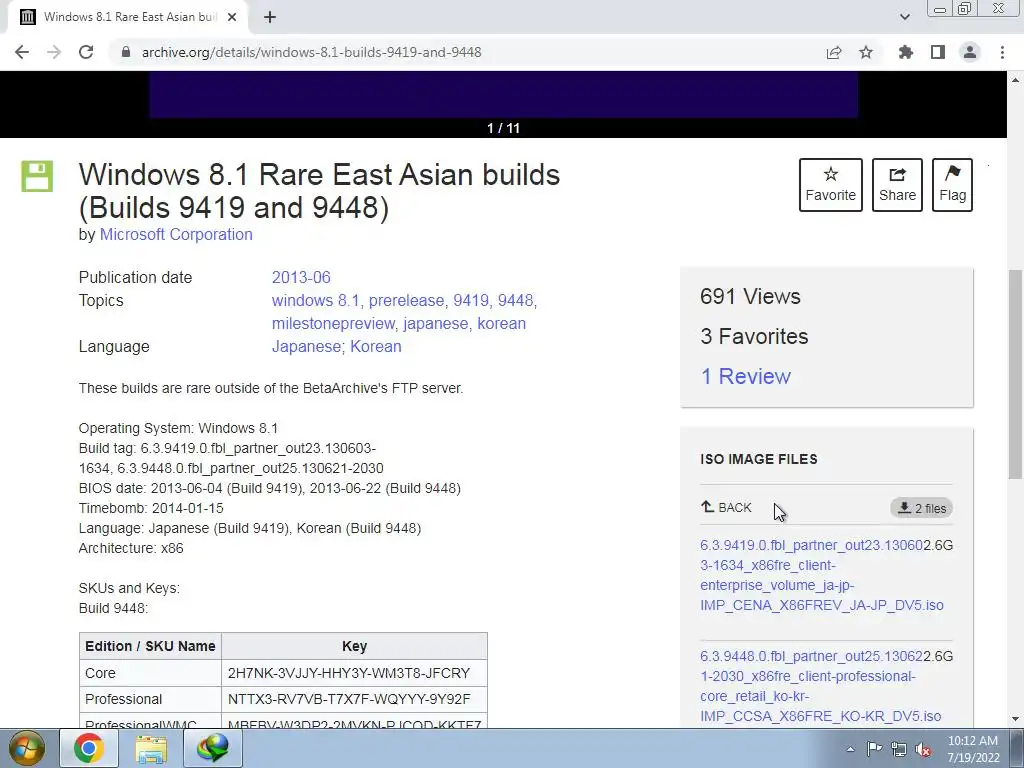Screen dimensions: 1024x768
Task: Click the Action Center flag tray icon
Action: pyautogui.click(x=874, y=749)
